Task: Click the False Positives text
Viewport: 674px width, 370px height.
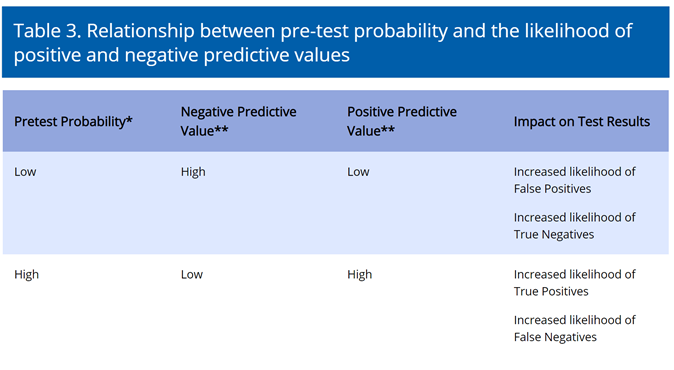Action: point(552,189)
